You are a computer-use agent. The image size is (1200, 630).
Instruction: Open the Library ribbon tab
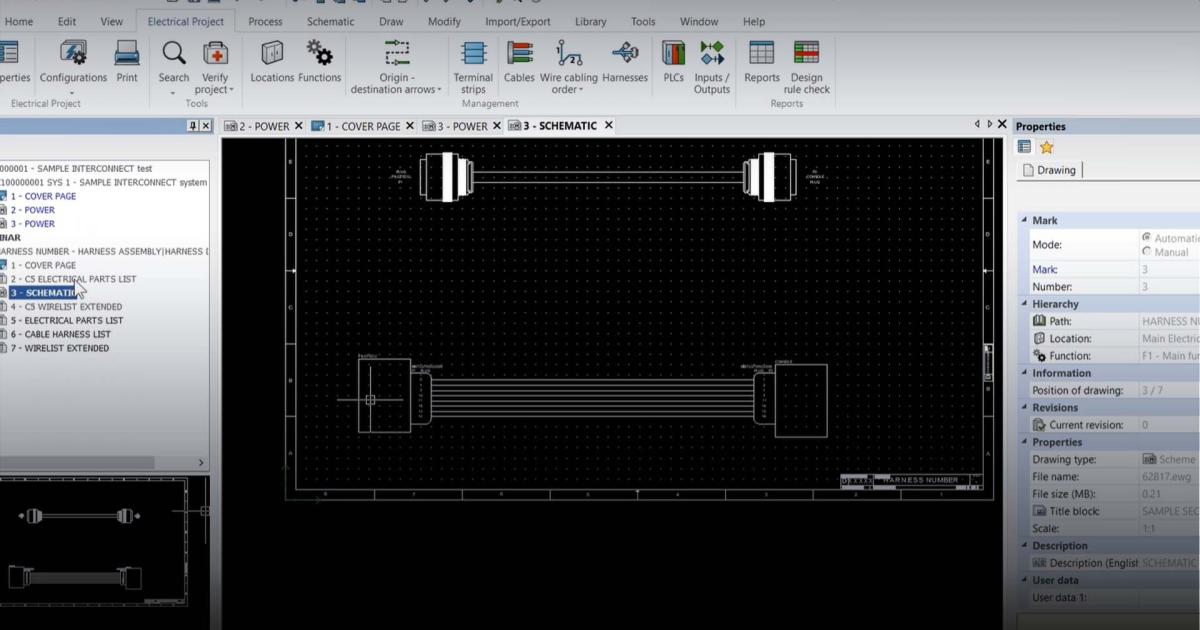pos(590,21)
